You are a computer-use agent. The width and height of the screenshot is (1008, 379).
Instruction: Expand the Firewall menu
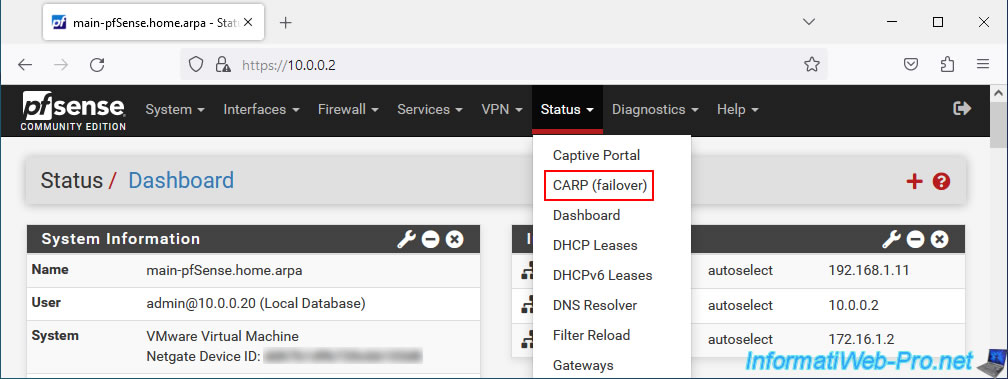pyautogui.click(x=348, y=110)
